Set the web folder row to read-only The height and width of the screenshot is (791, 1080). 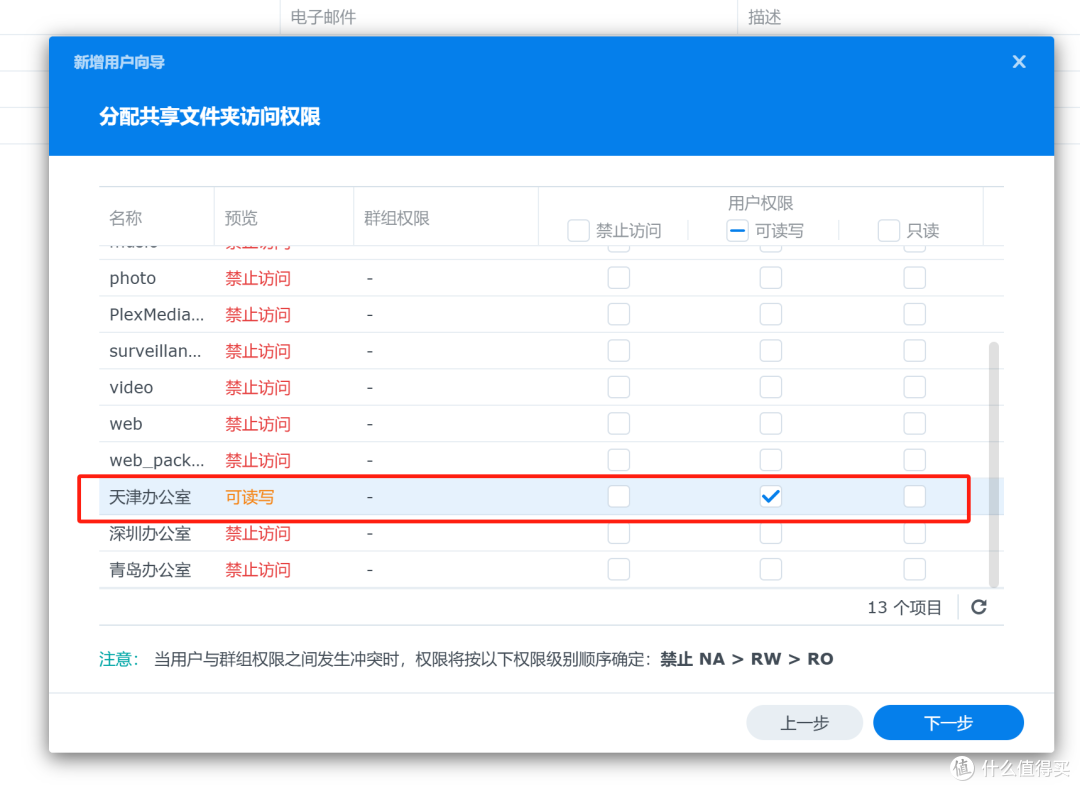[915, 424]
